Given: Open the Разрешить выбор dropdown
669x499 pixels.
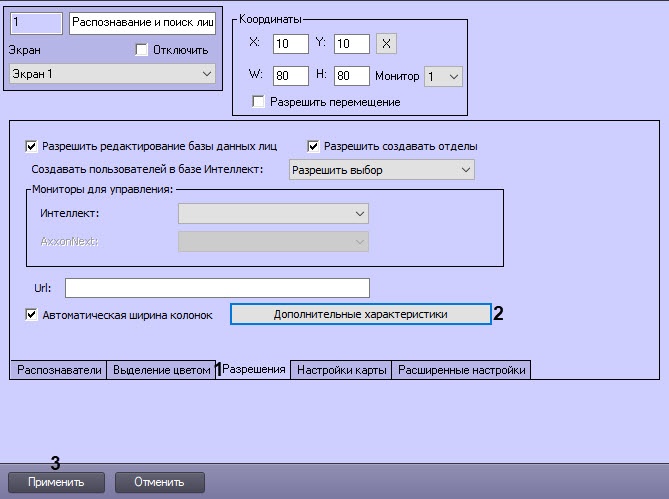Looking at the screenshot, I should [x=381, y=170].
